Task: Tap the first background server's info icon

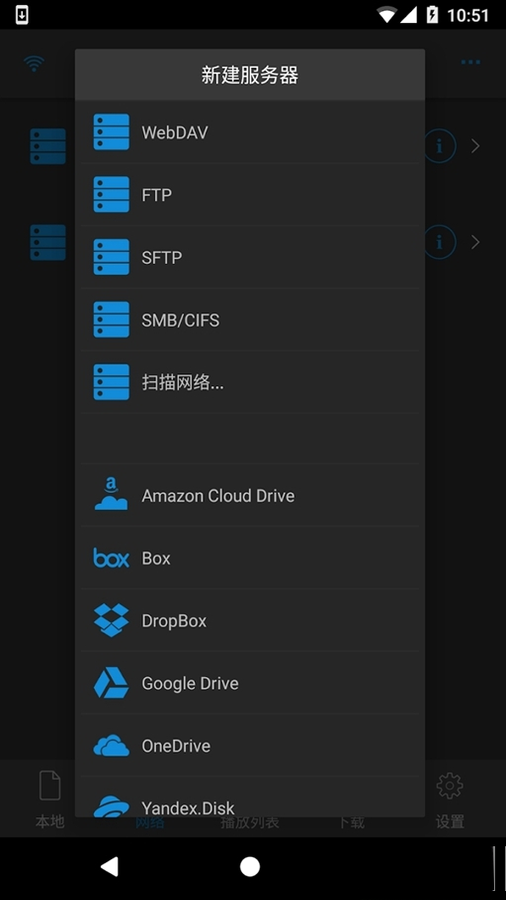Action: tap(440, 146)
